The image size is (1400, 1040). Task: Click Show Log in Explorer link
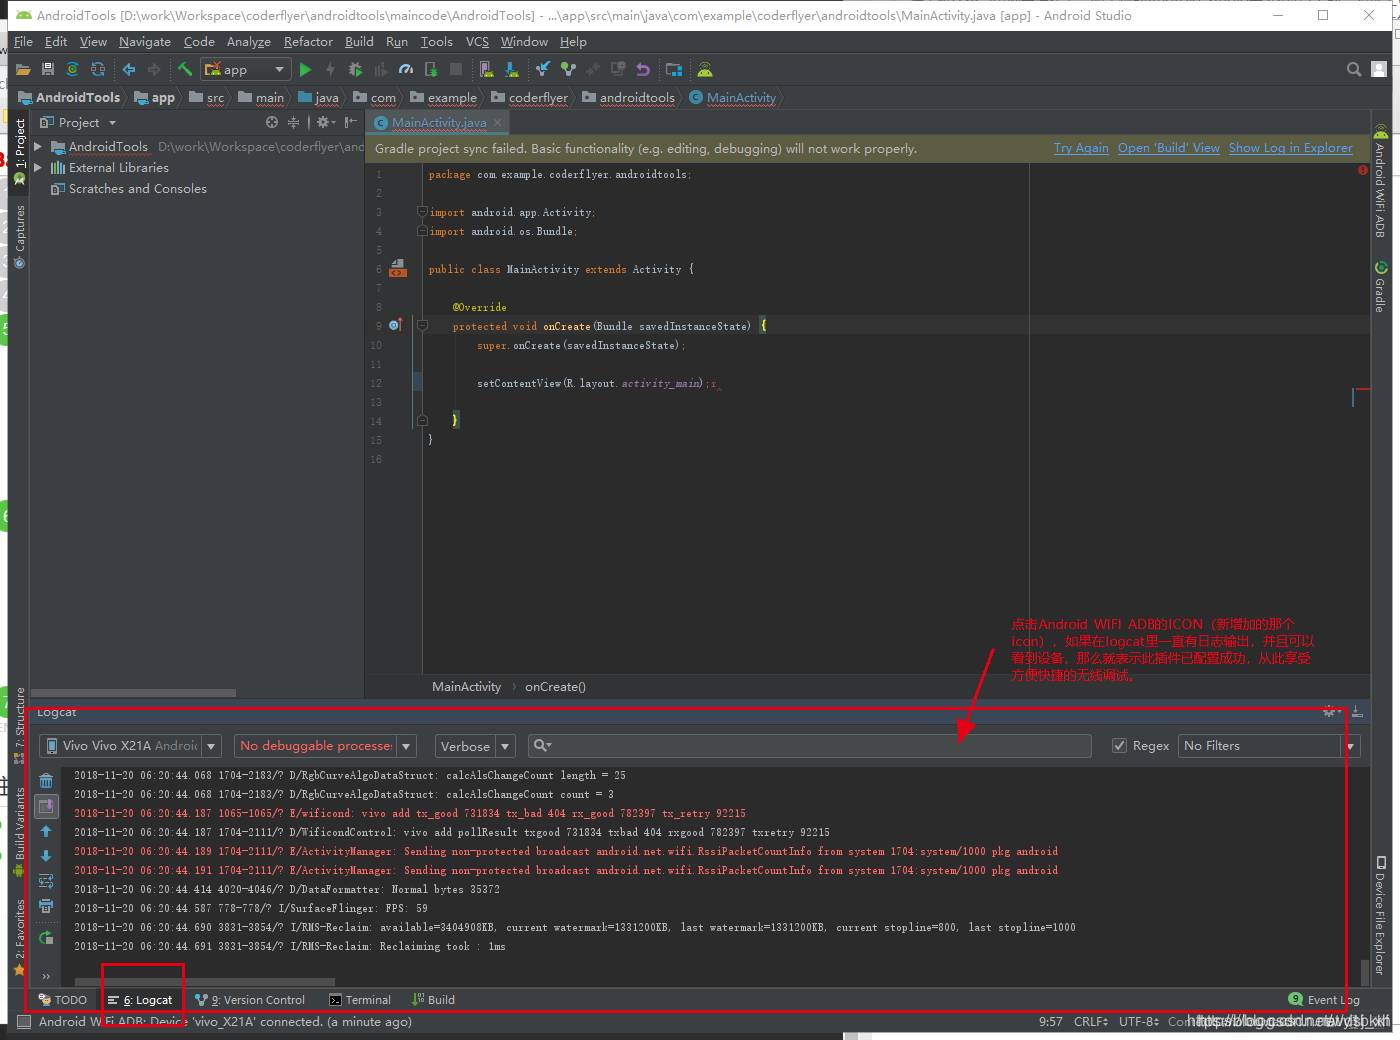point(1290,148)
